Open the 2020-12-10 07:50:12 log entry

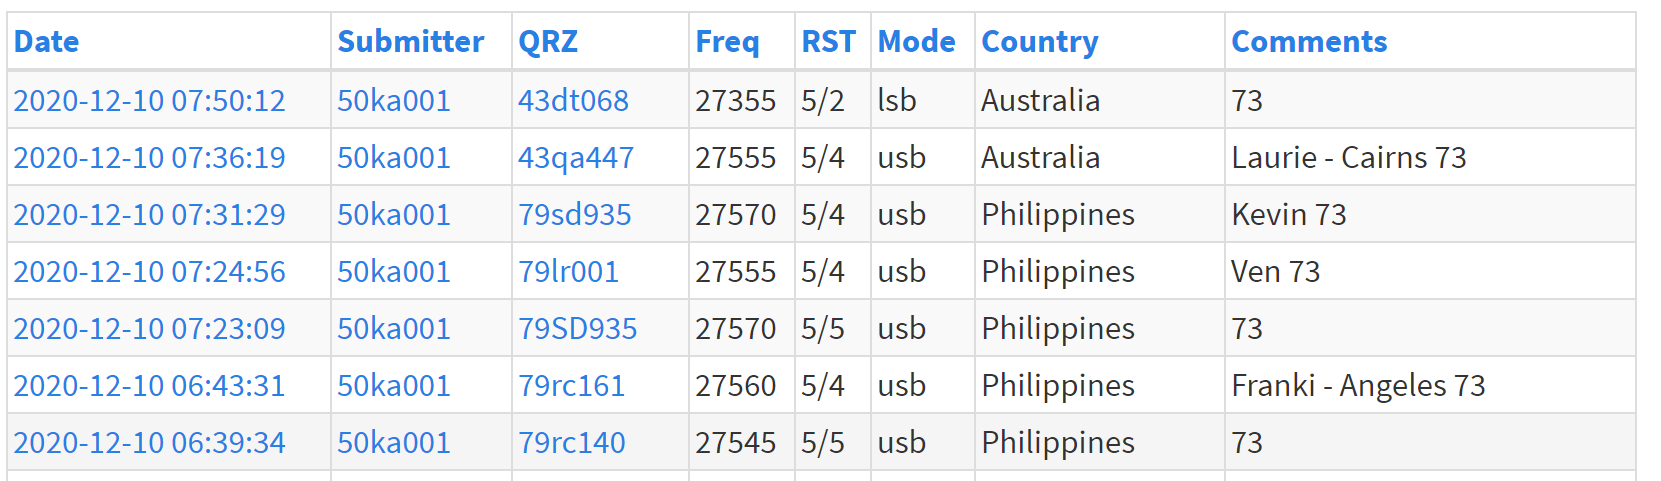tap(149, 100)
